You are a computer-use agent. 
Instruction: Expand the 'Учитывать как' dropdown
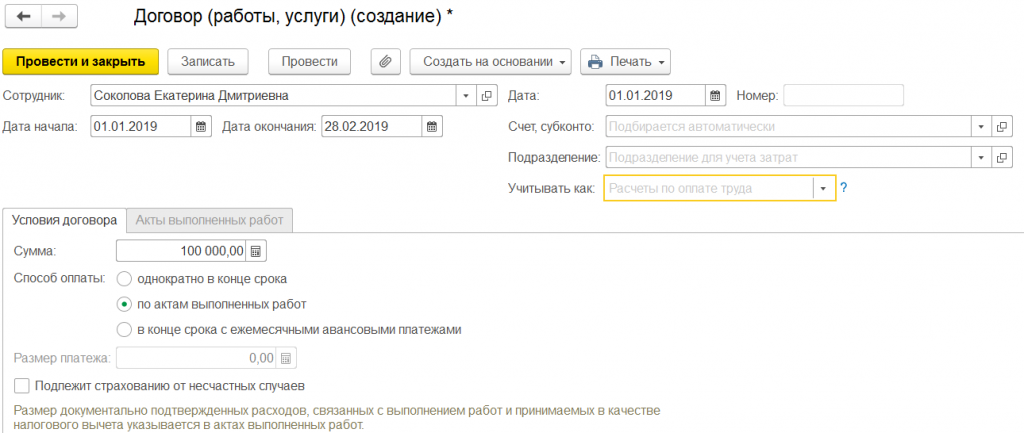click(823, 188)
